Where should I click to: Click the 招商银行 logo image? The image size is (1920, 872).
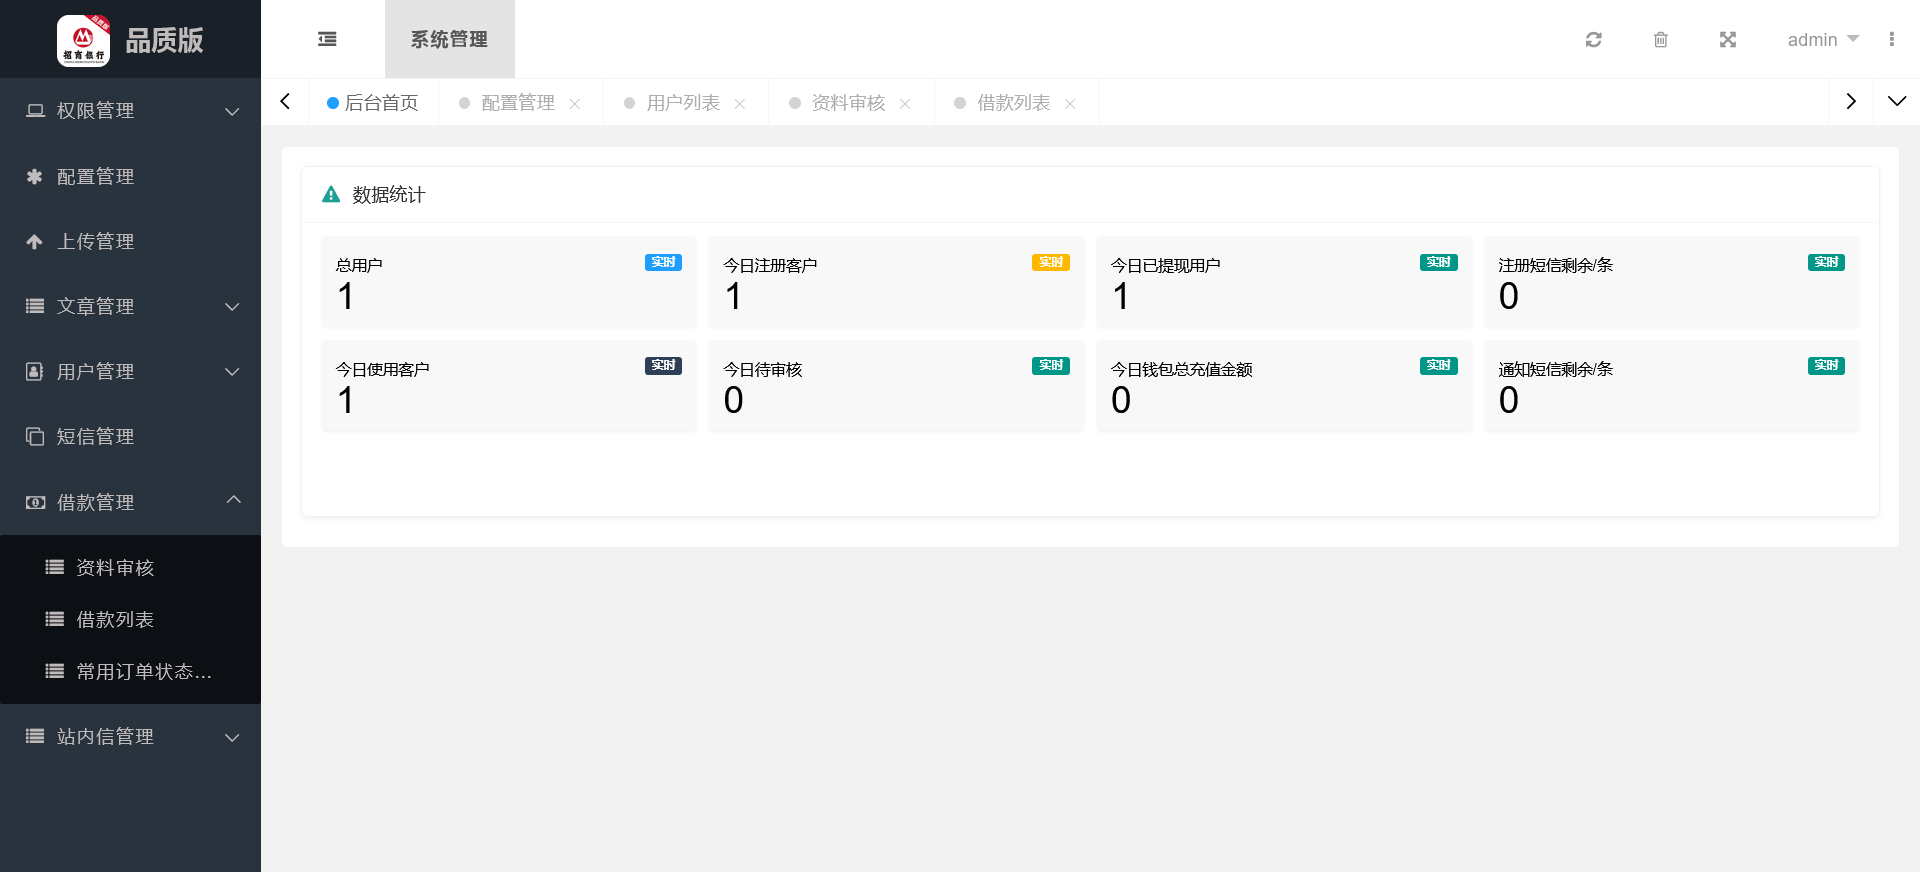[x=83, y=40]
